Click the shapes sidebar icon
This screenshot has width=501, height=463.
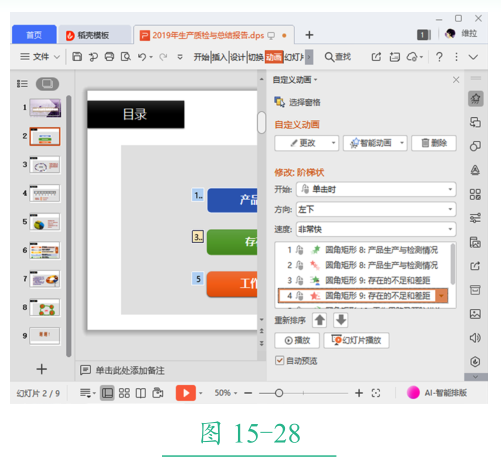(x=475, y=146)
